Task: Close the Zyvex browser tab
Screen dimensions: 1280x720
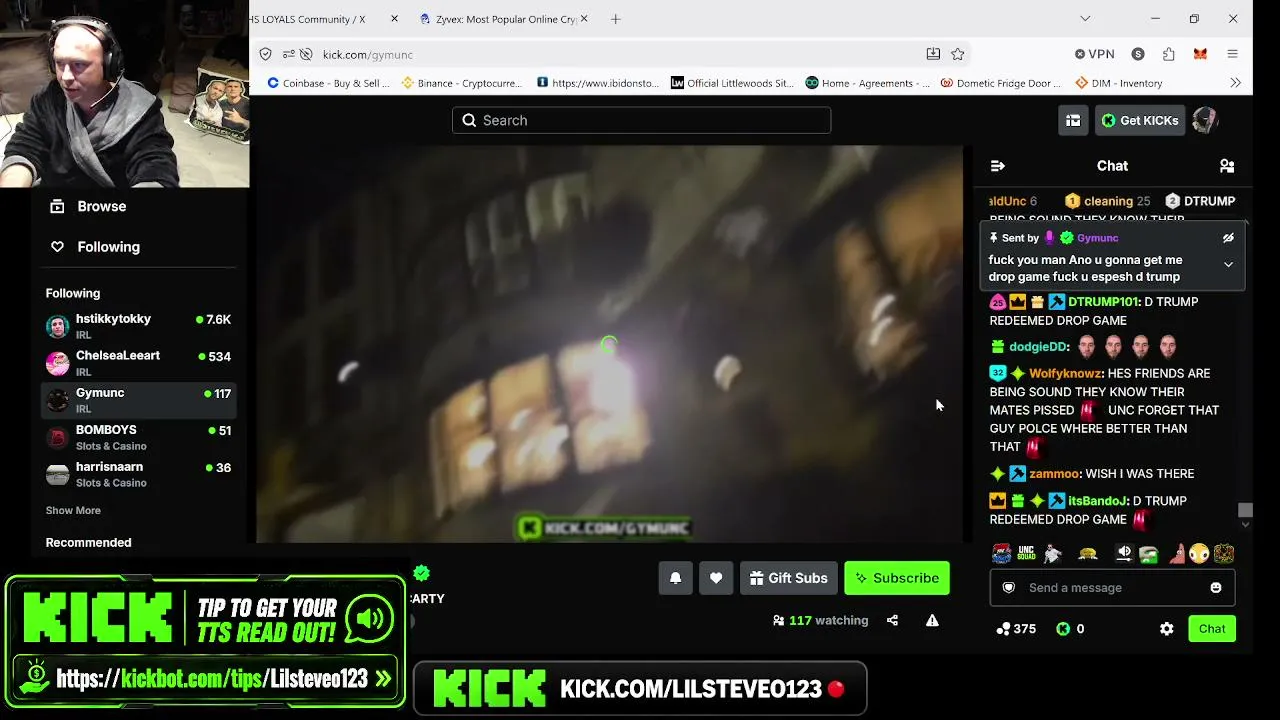Action: (x=584, y=19)
